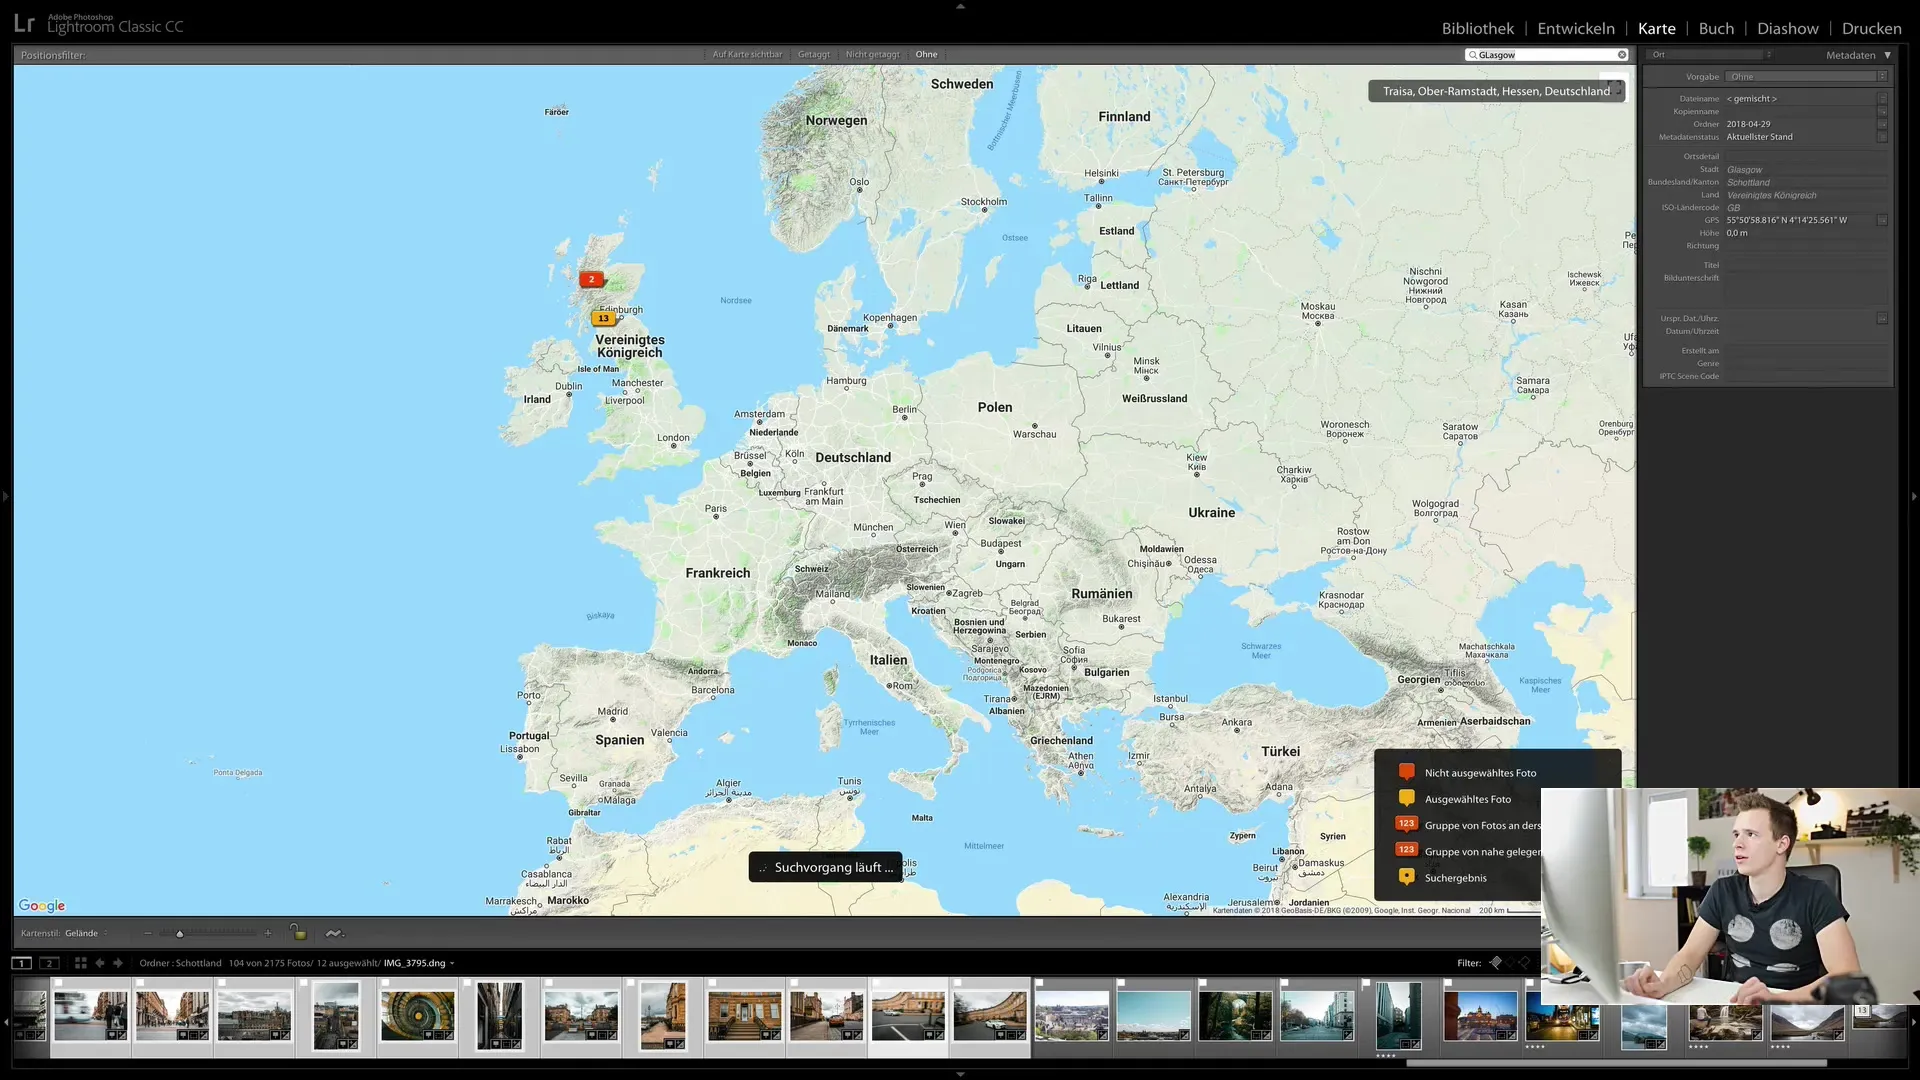Screen dimensions: 1920x1080
Task: Switch to the Bibliothek module
Action: click(1477, 28)
